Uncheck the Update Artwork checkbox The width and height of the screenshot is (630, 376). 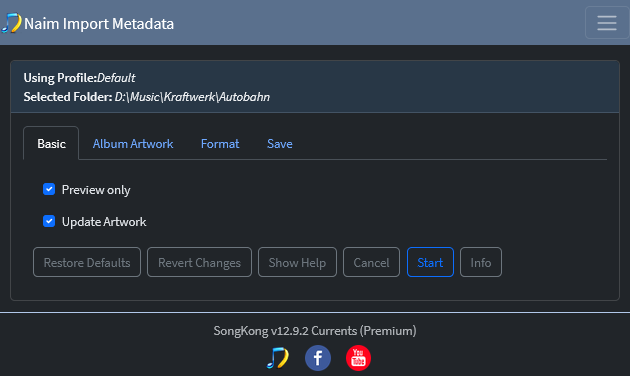coord(49,221)
